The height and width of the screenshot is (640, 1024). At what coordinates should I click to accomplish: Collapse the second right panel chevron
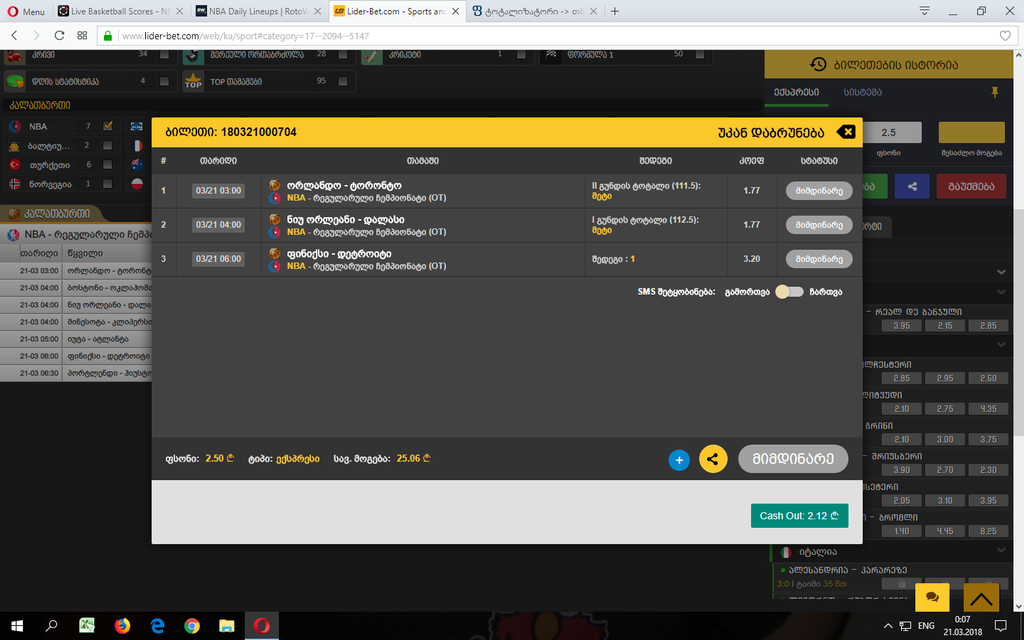1001,292
